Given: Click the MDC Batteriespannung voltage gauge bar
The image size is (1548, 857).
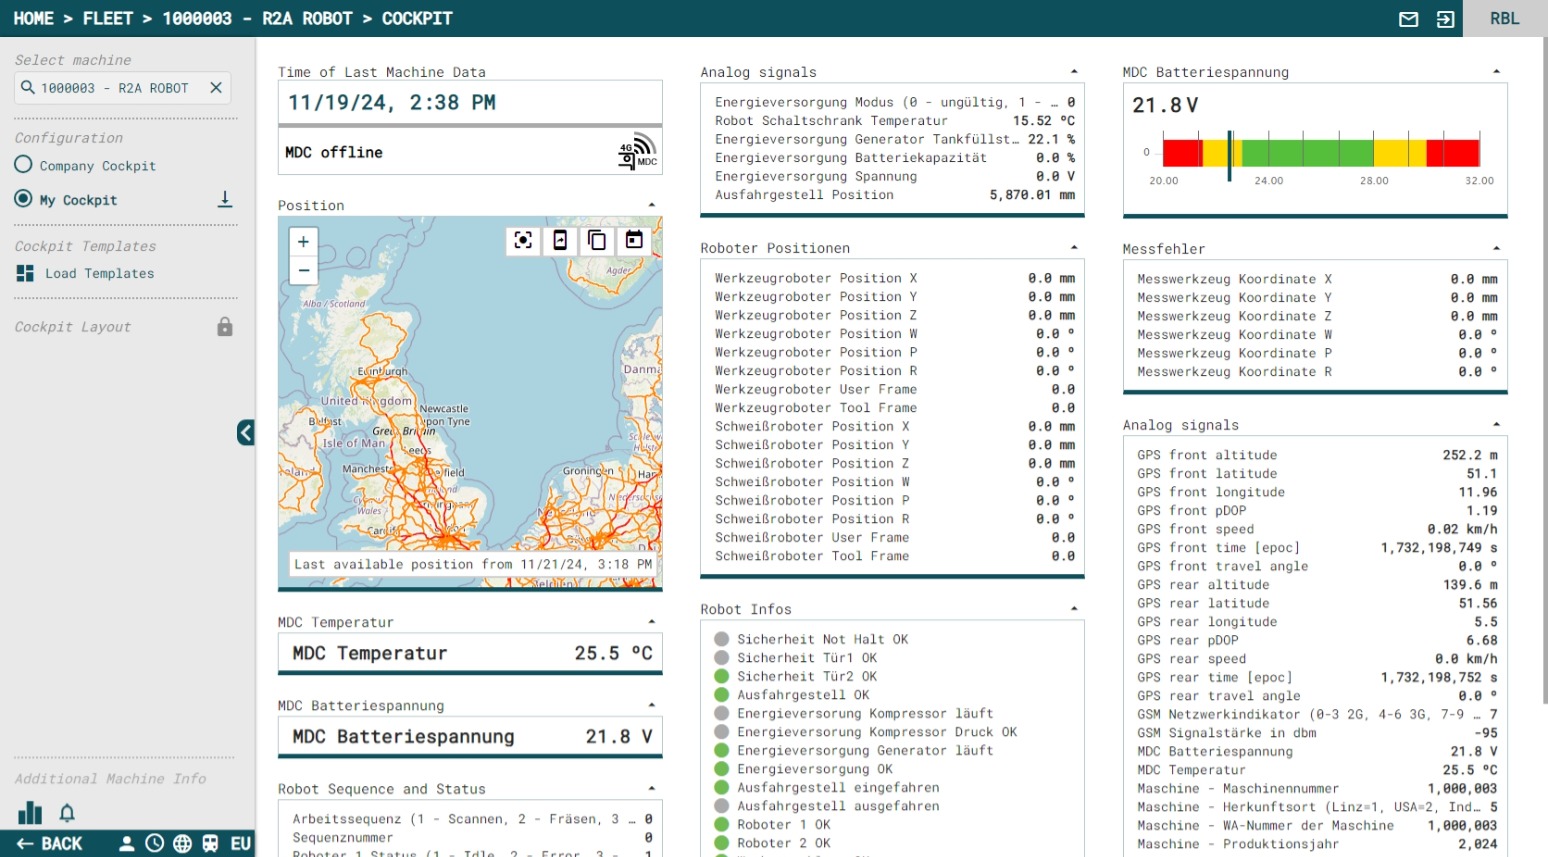Looking at the screenshot, I should [x=1320, y=153].
